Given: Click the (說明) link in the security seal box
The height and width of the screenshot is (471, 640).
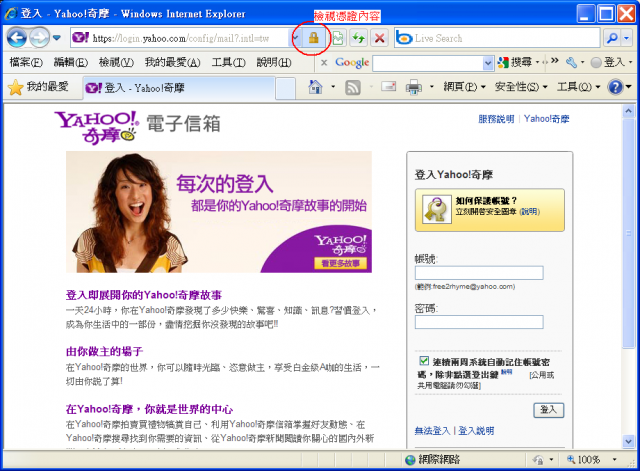Looking at the screenshot, I should pos(529,211).
